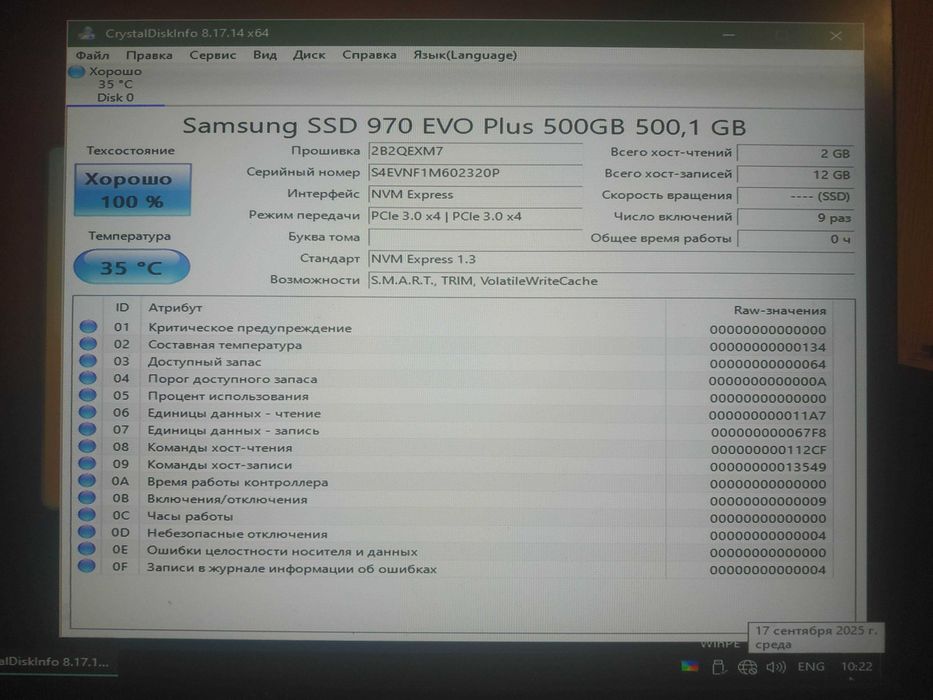Viewport: 933px width, 700px height.
Task: Open the volume speaker tray icon
Action: click(775, 667)
